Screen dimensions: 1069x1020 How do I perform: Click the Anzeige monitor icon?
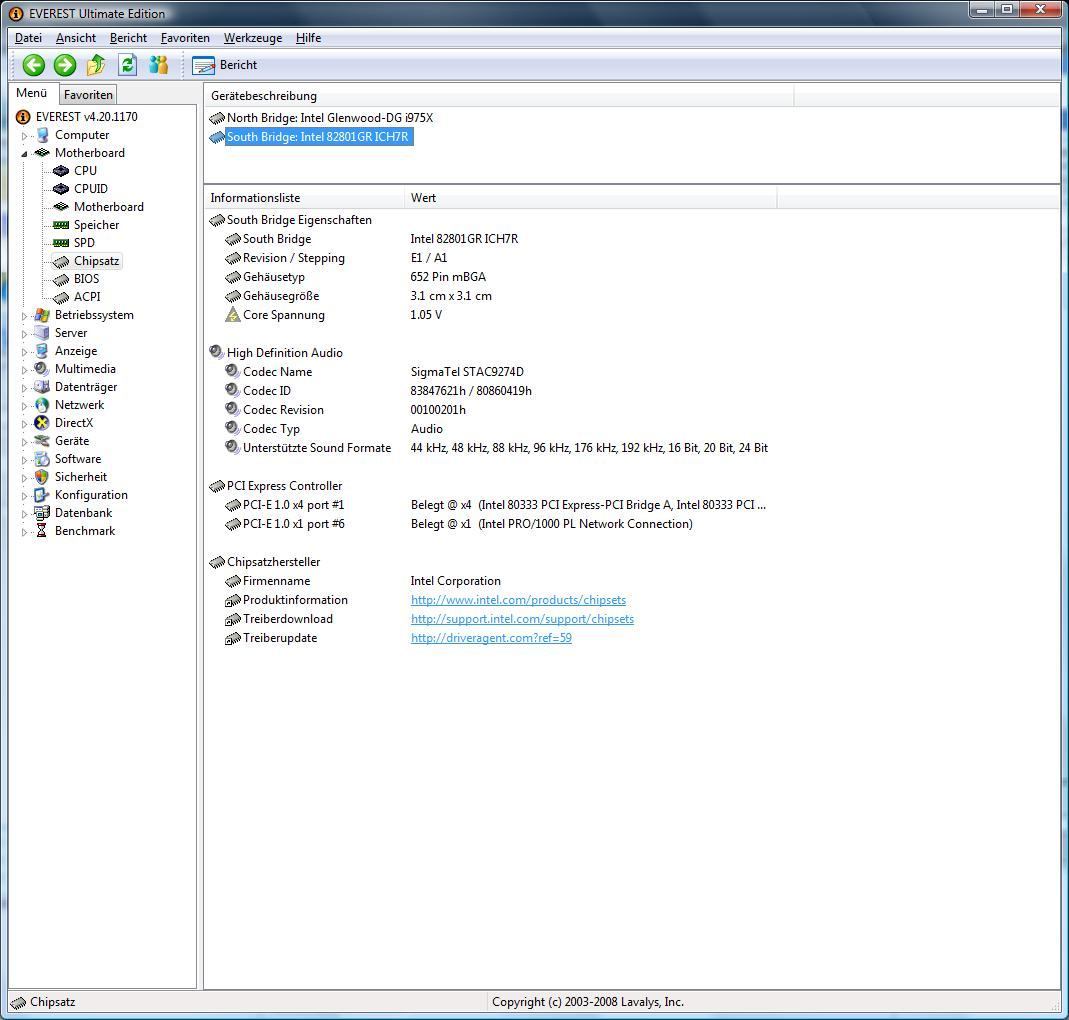coord(42,351)
